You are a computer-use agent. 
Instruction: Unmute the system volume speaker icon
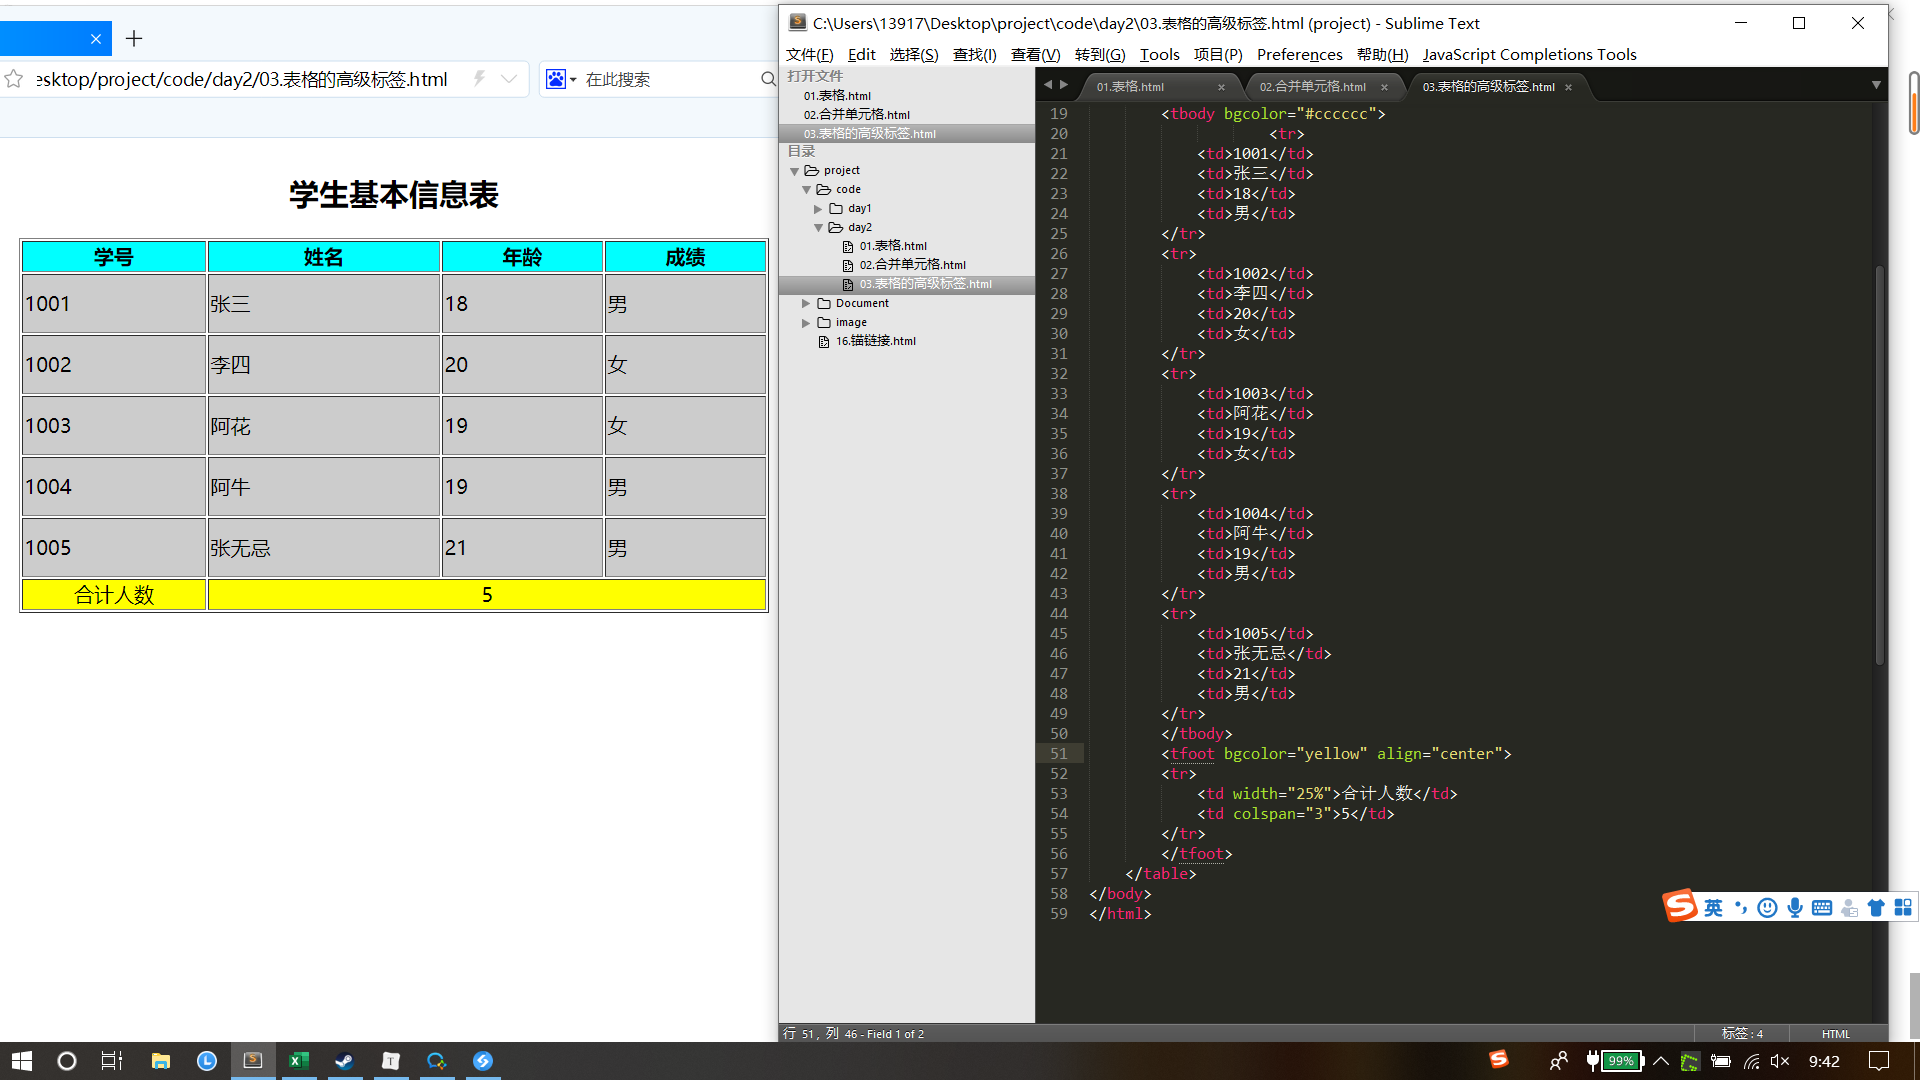(x=1780, y=1061)
